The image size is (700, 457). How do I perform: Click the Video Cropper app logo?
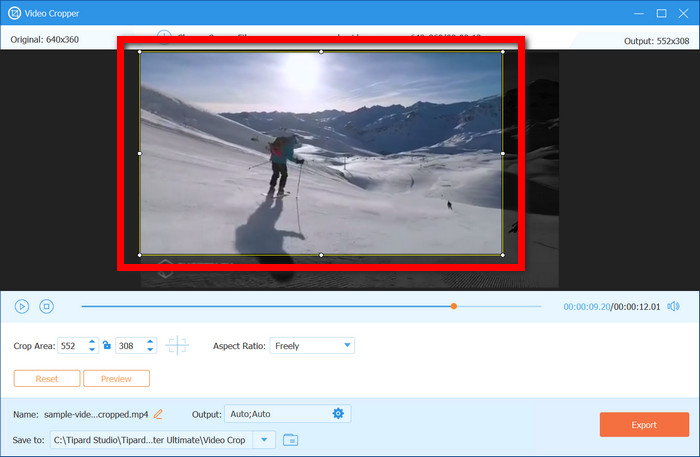[14, 13]
